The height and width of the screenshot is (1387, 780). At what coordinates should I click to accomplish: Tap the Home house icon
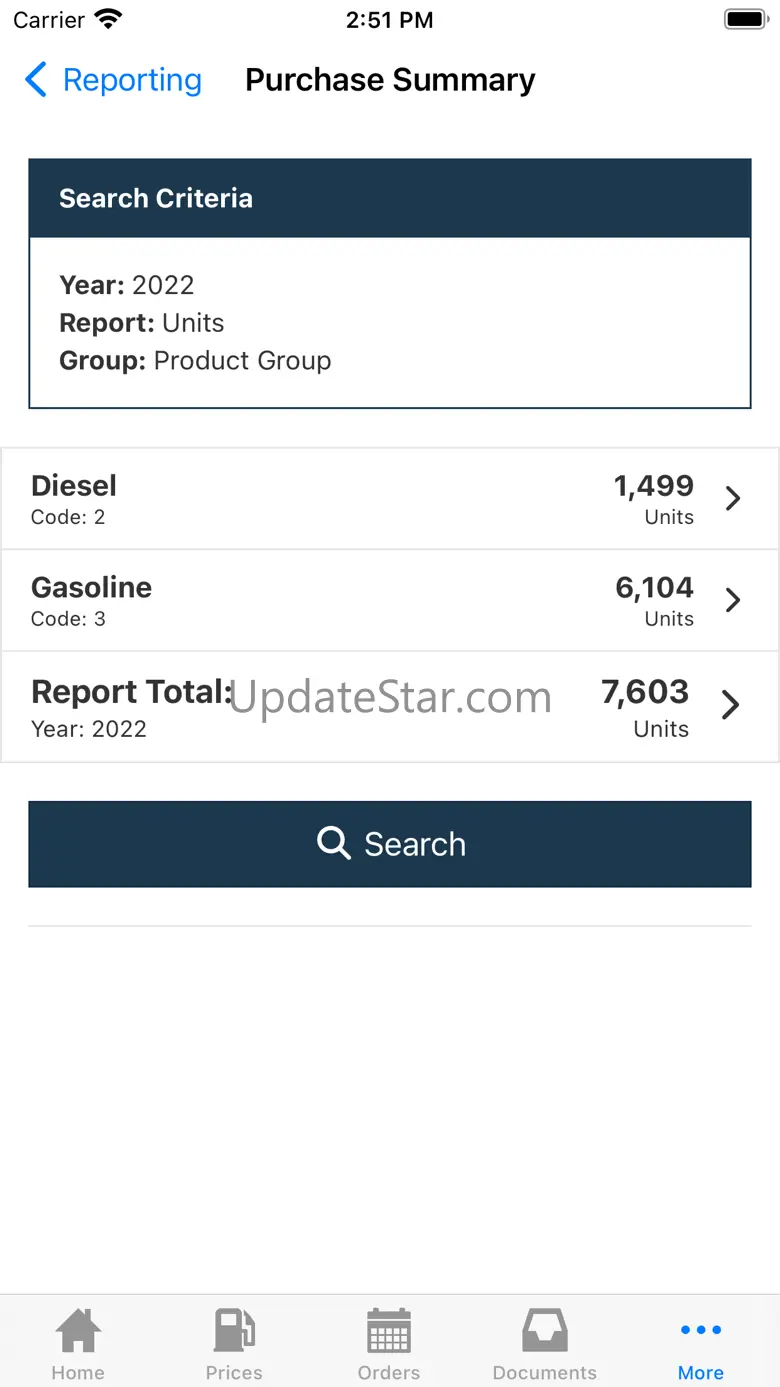78,1331
